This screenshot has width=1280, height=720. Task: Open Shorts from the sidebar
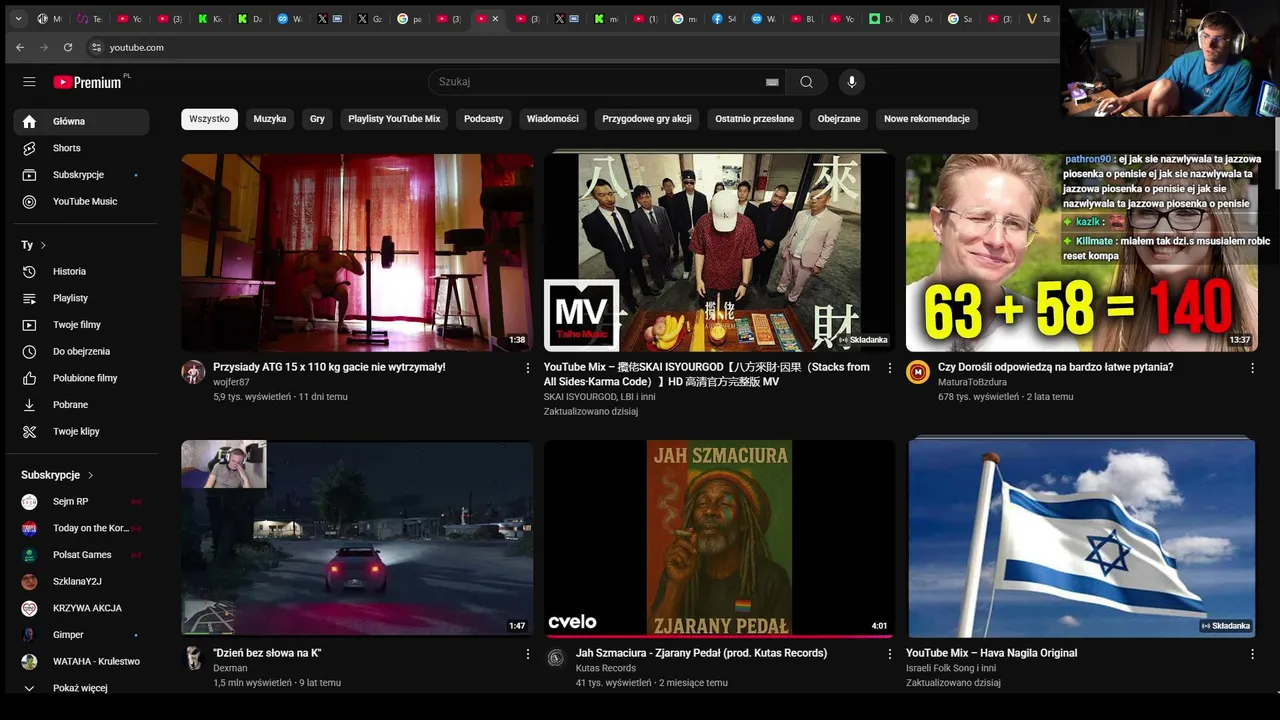click(81, 148)
